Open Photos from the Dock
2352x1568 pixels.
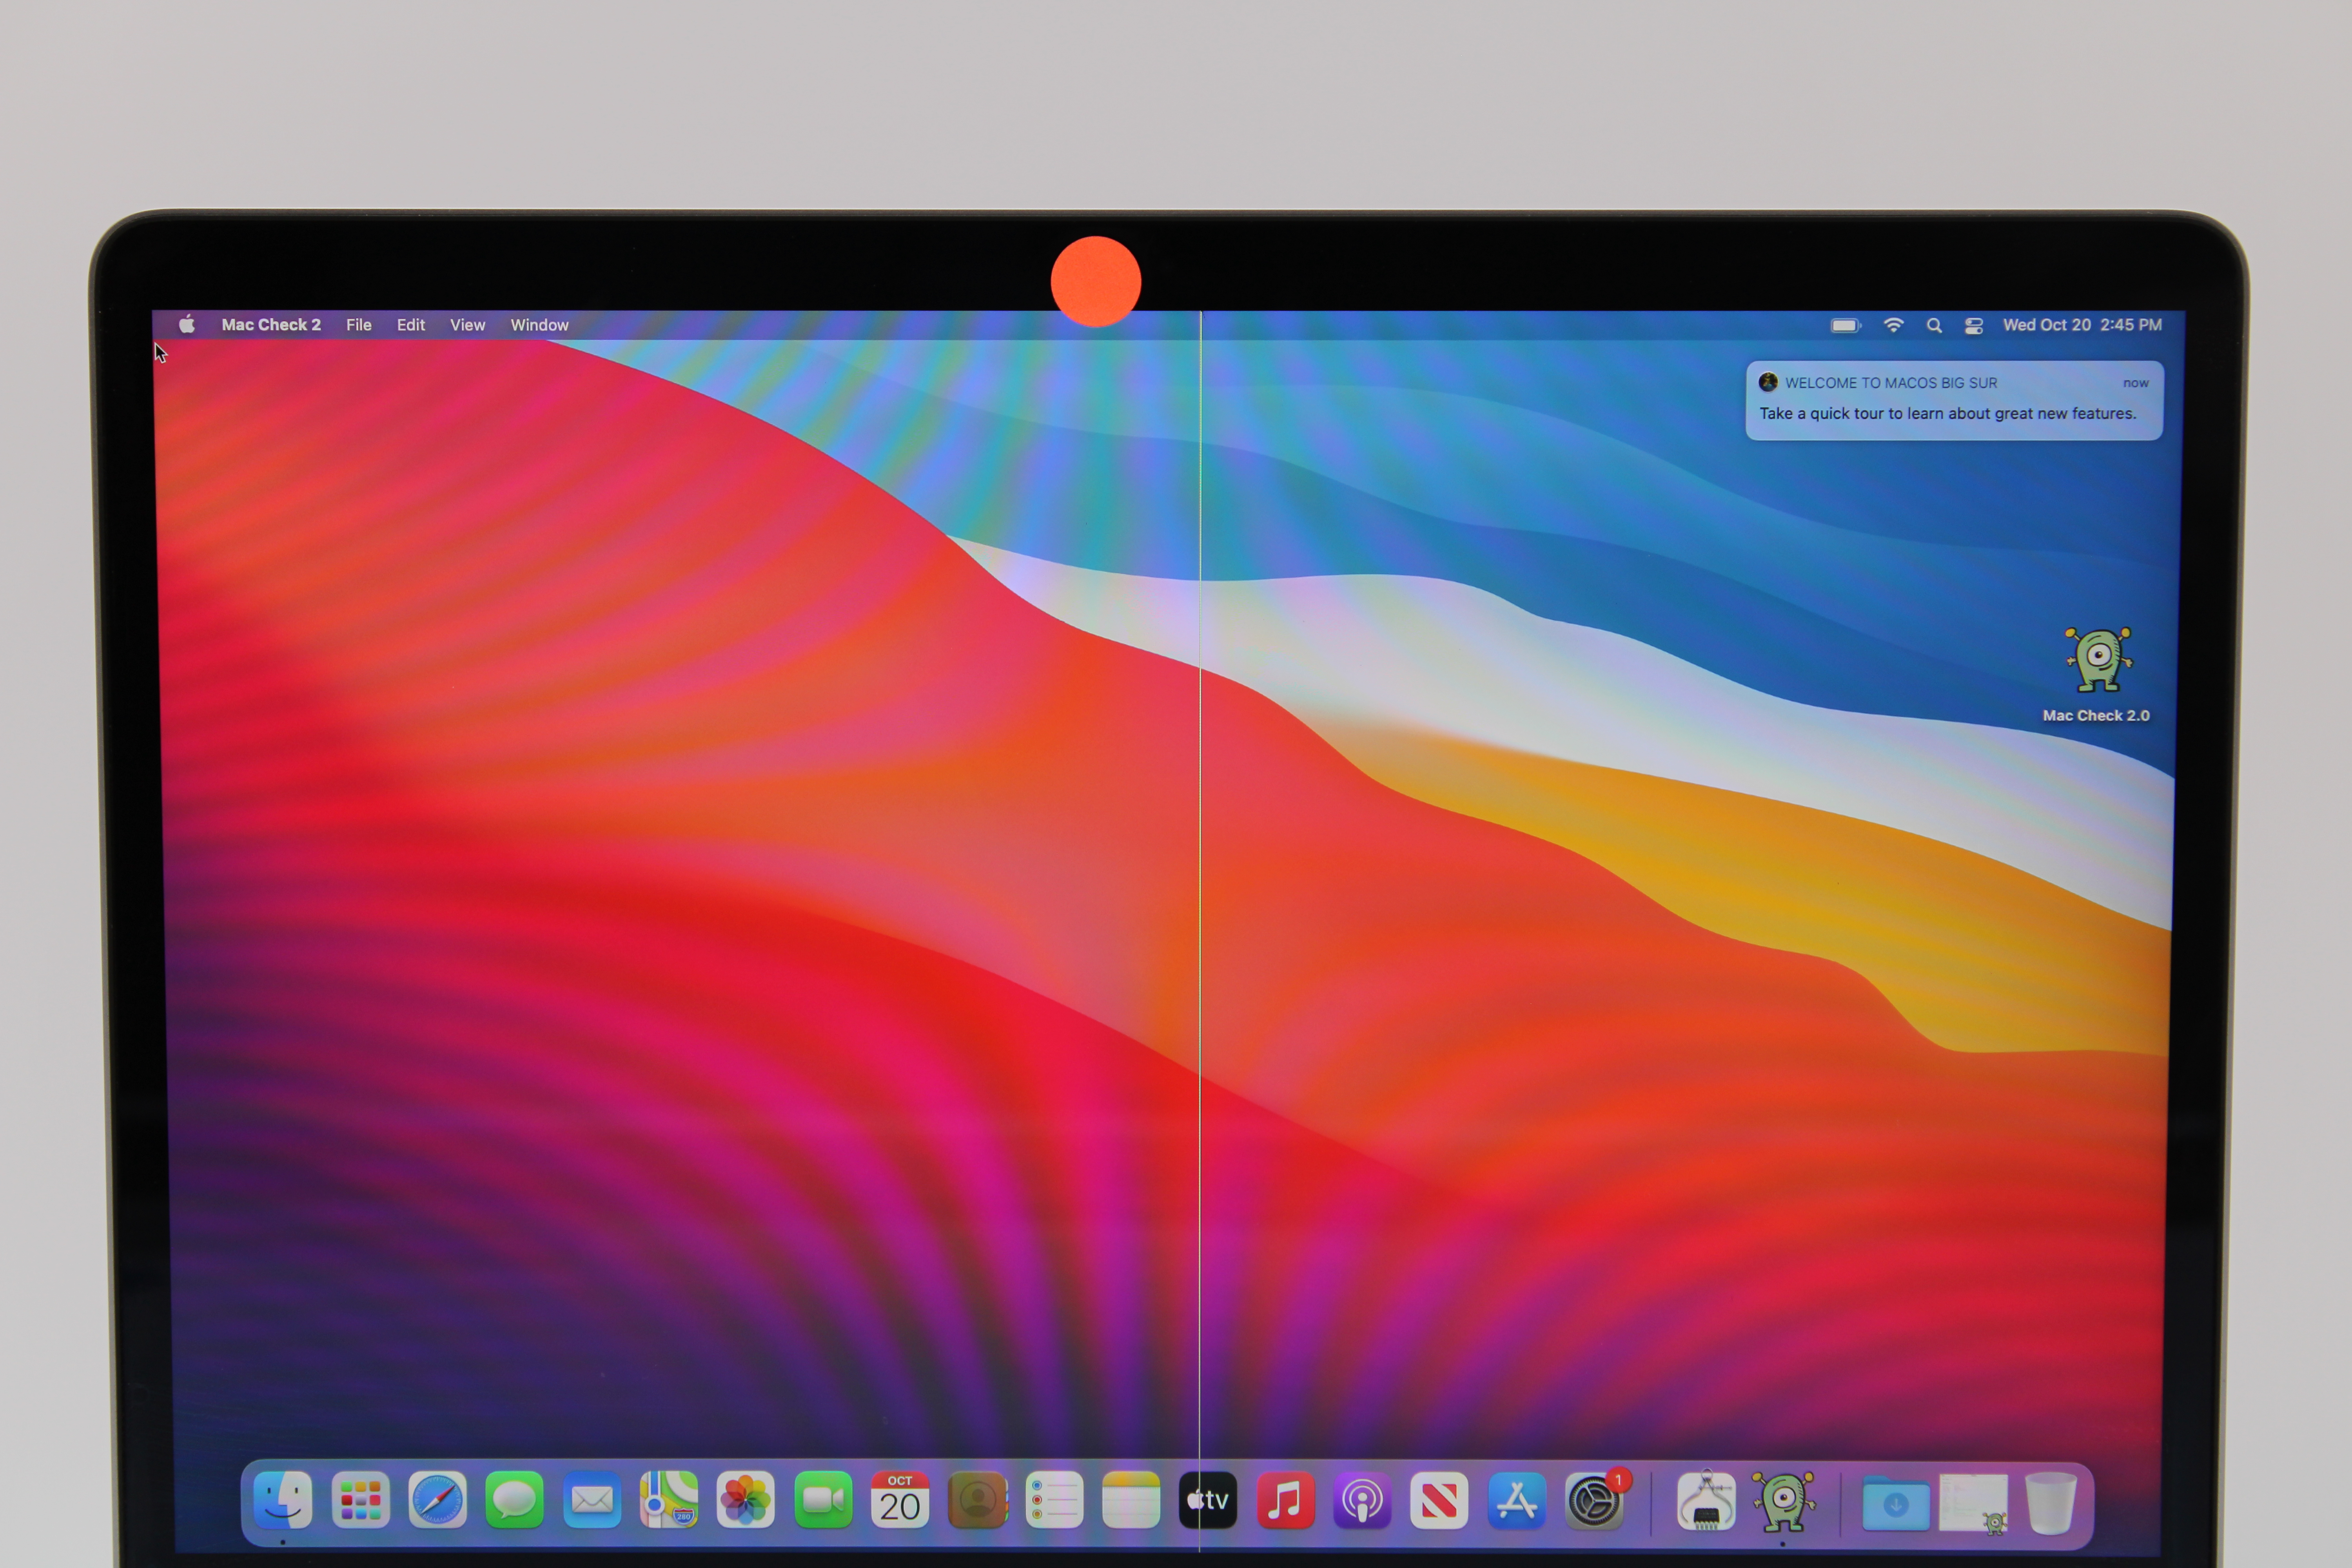pyautogui.click(x=746, y=1500)
